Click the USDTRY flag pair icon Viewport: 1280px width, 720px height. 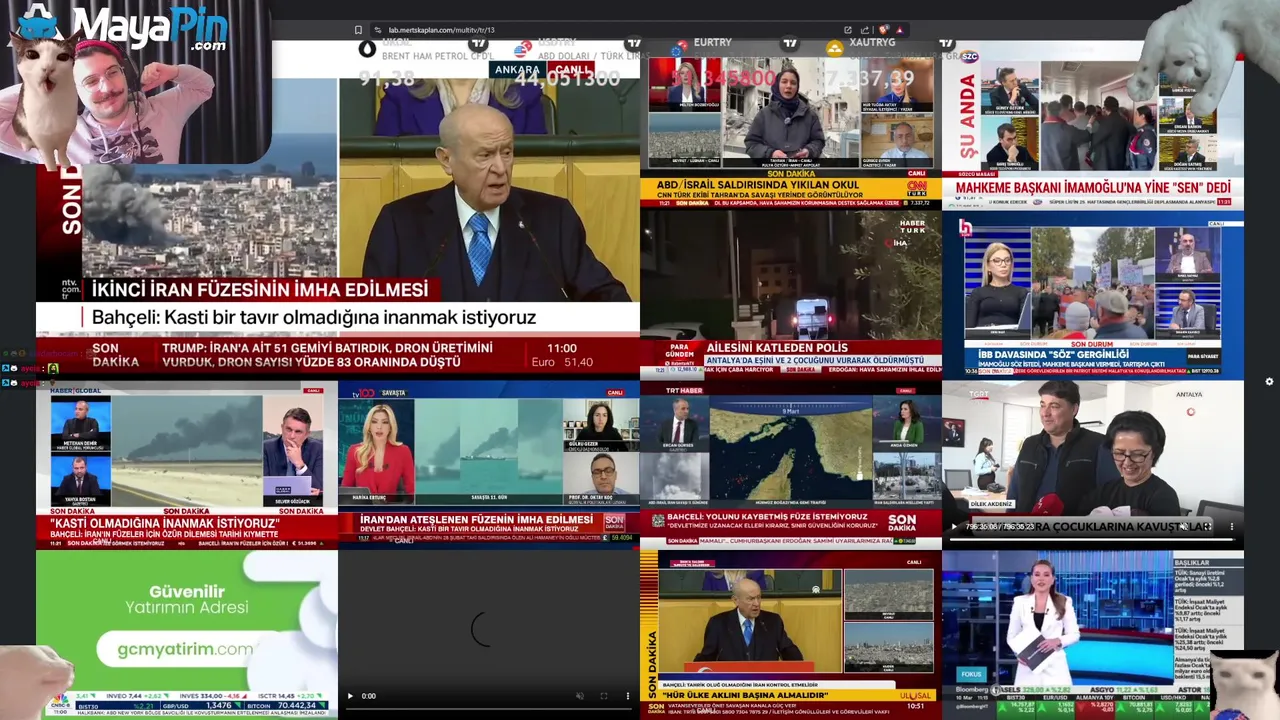[x=522, y=49]
